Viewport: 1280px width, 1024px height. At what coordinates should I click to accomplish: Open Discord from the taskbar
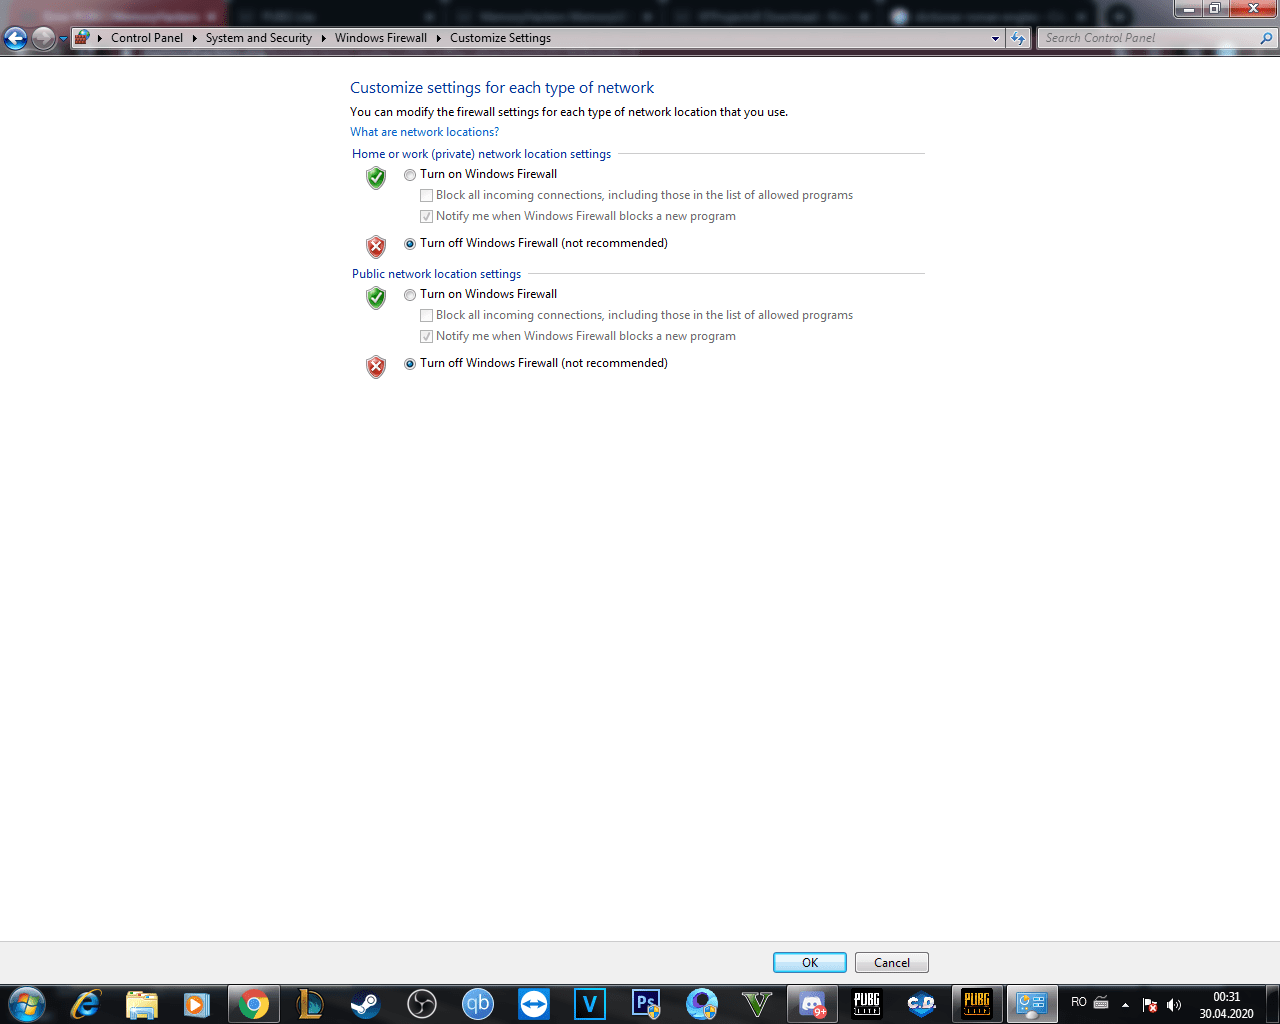(x=812, y=1004)
